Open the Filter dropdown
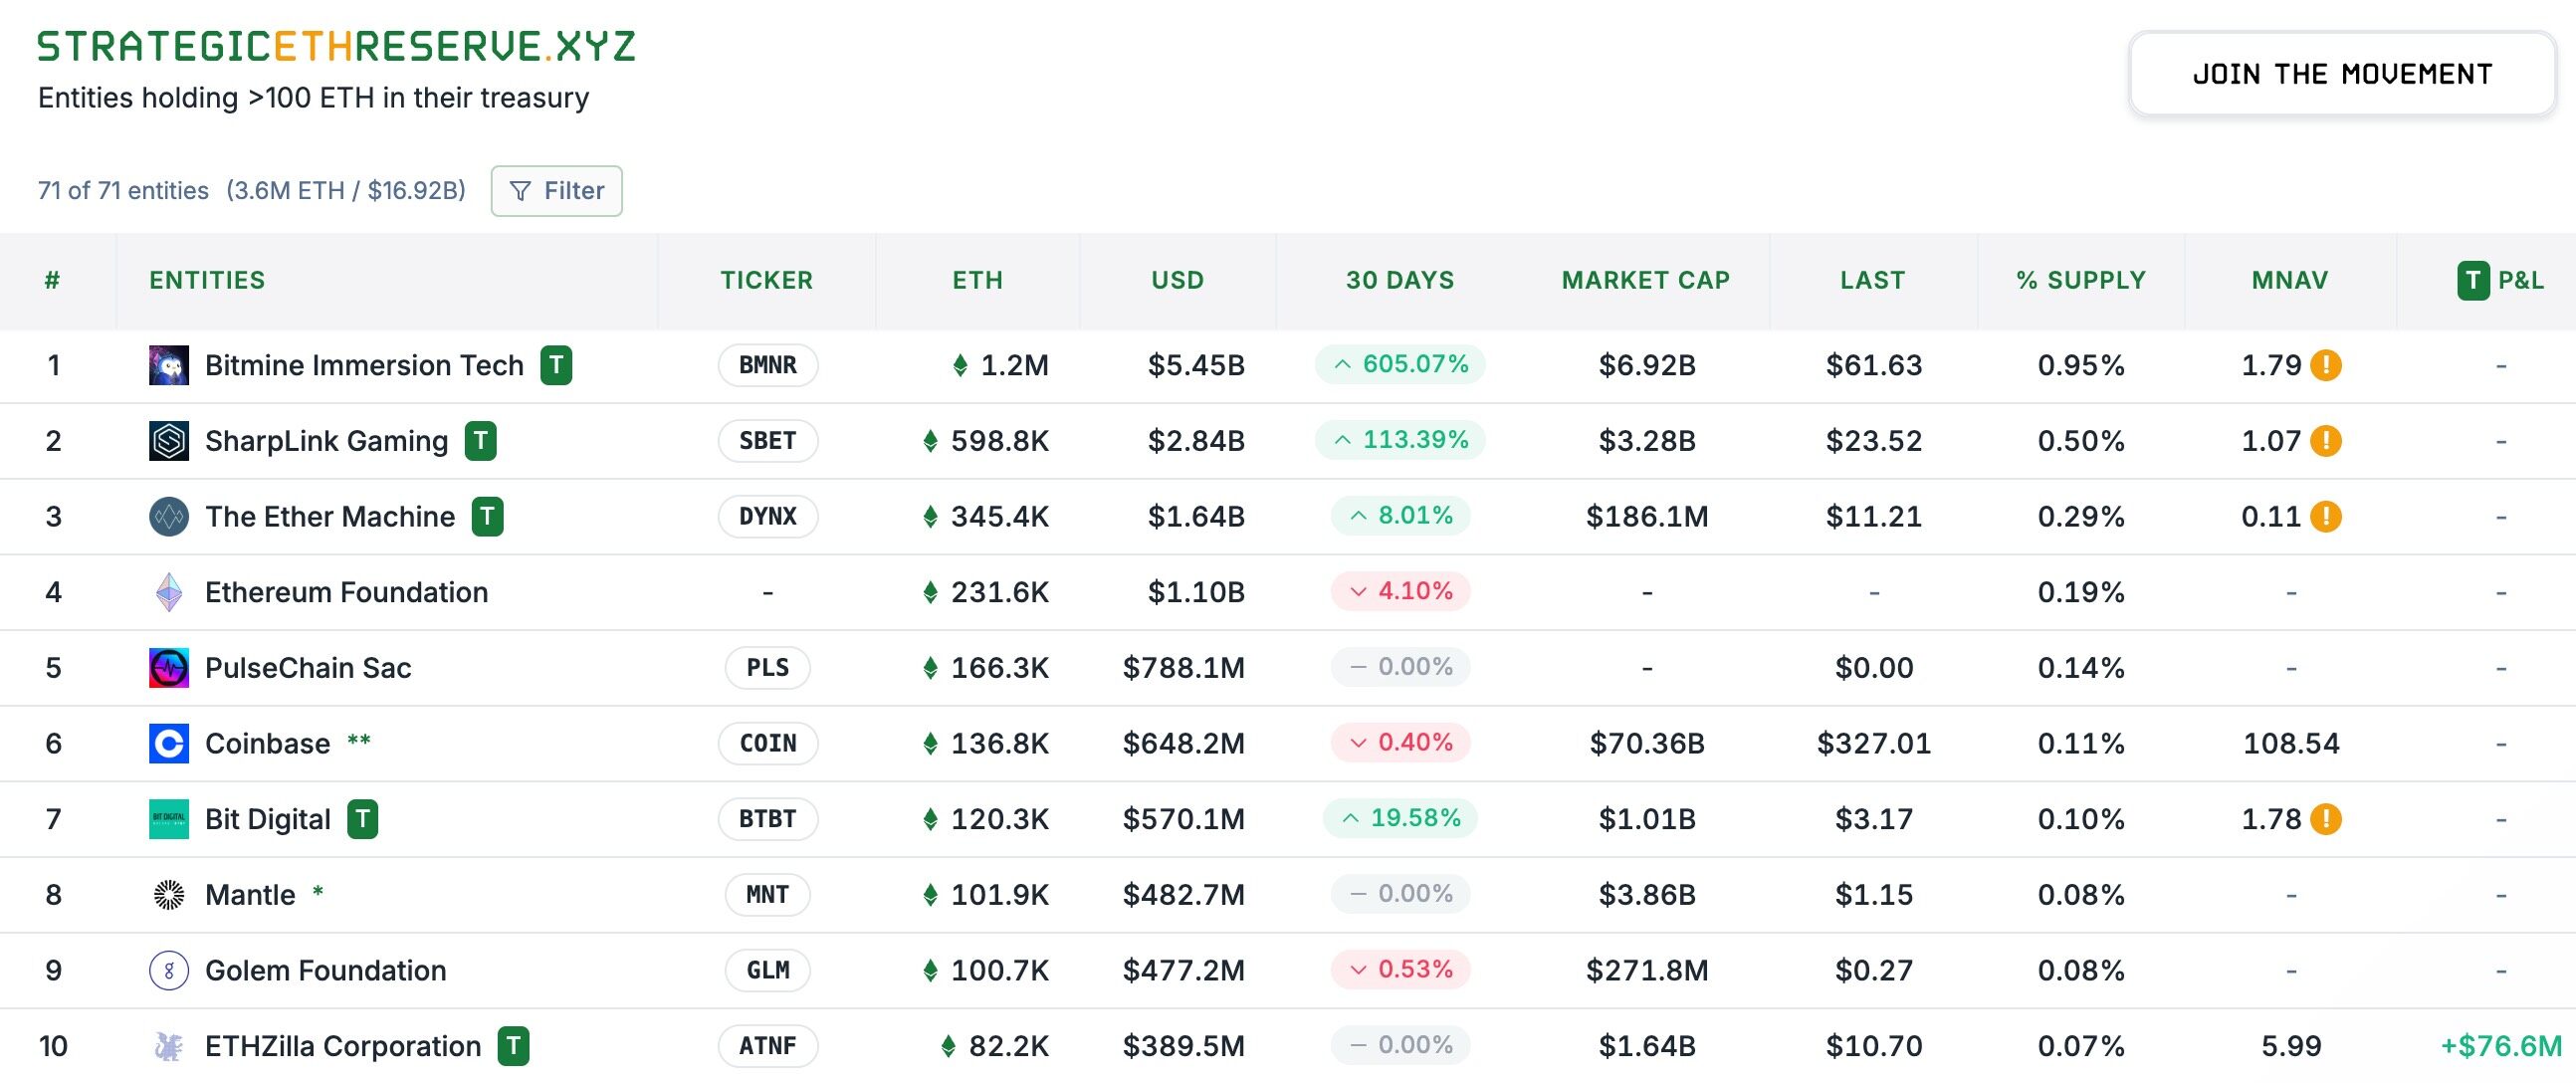2576x1083 pixels. click(x=556, y=190)
